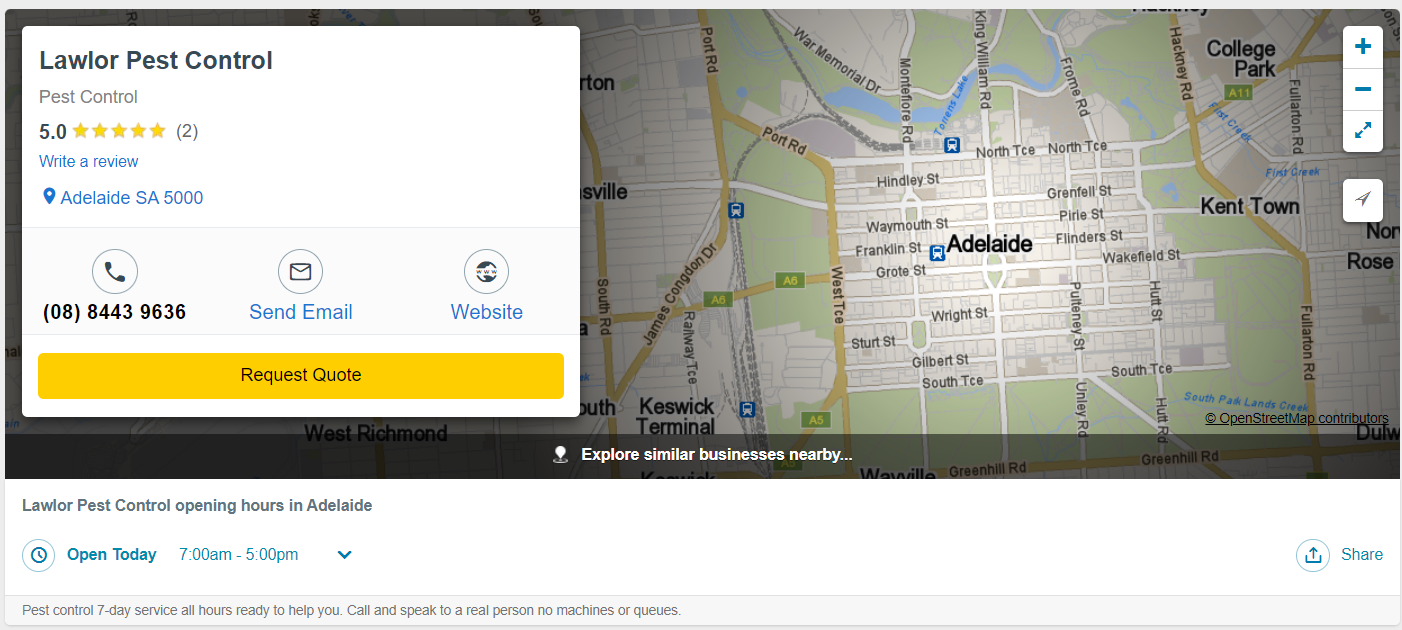1402x630 pixels.
Task: Click the envelope email icon
Action: [x=300, y=272]
